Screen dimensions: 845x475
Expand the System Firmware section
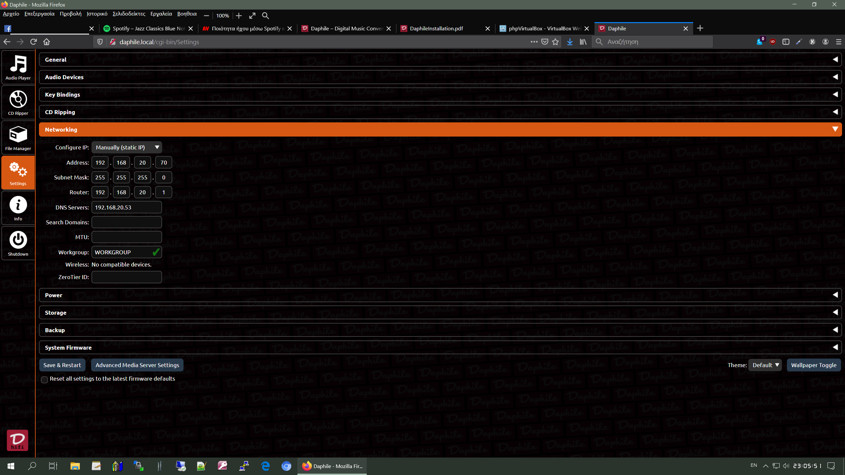[x=440, y=348]
